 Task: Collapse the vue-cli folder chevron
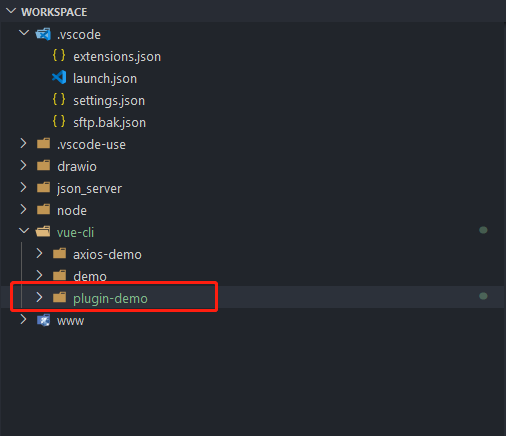(x=24, y=231)
